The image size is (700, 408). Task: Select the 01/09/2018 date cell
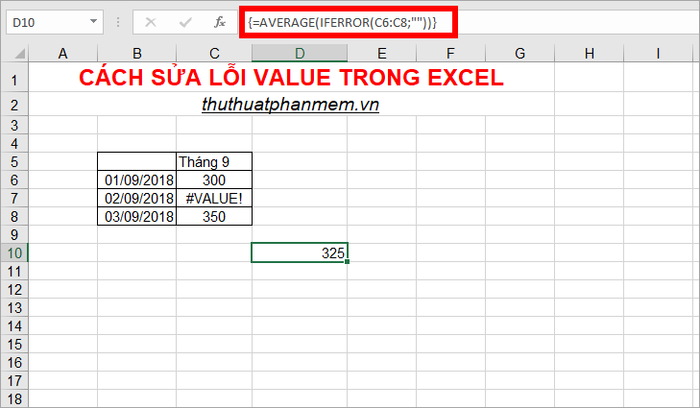click(137, 180)
